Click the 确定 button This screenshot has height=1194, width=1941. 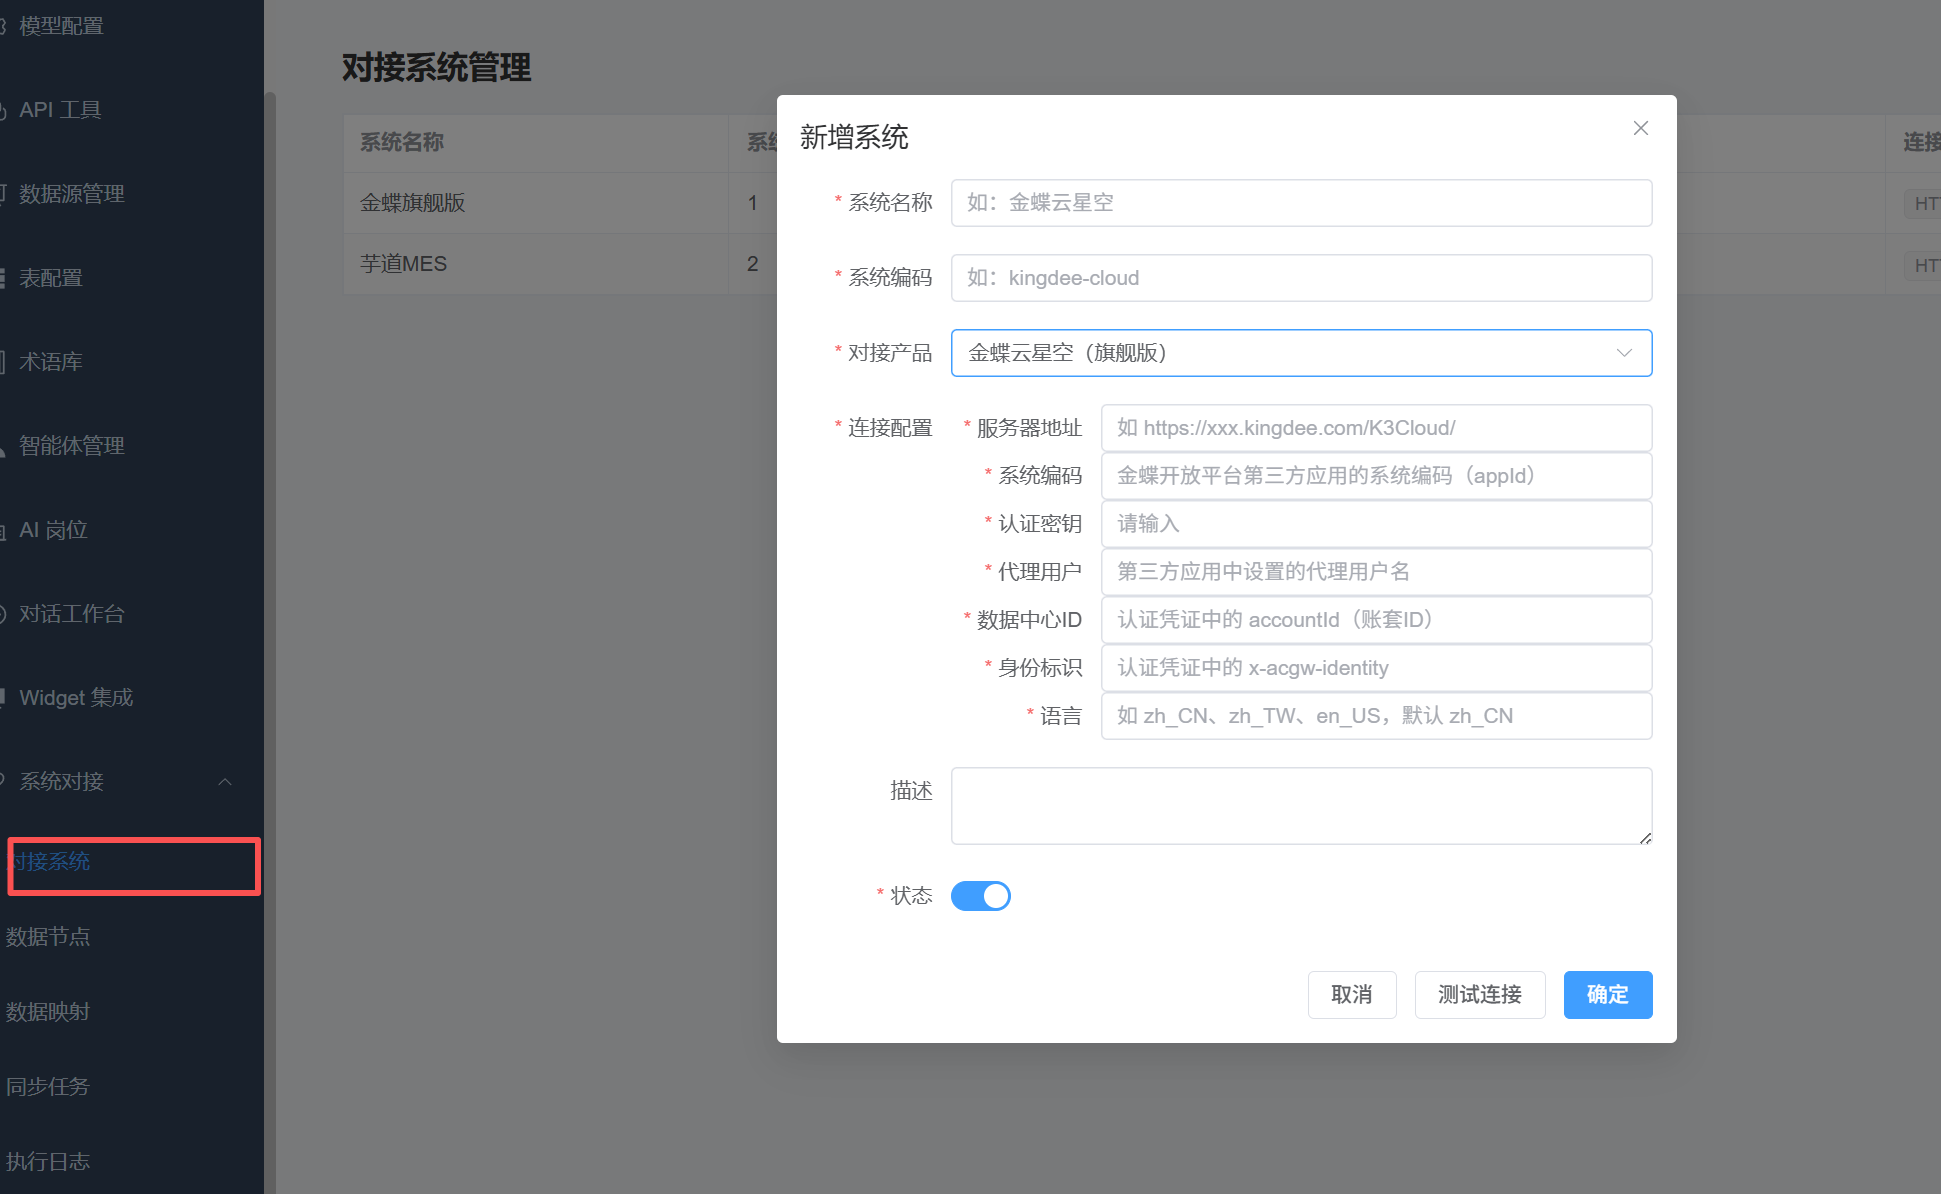pyautogui.click(x=1608, y=995)
